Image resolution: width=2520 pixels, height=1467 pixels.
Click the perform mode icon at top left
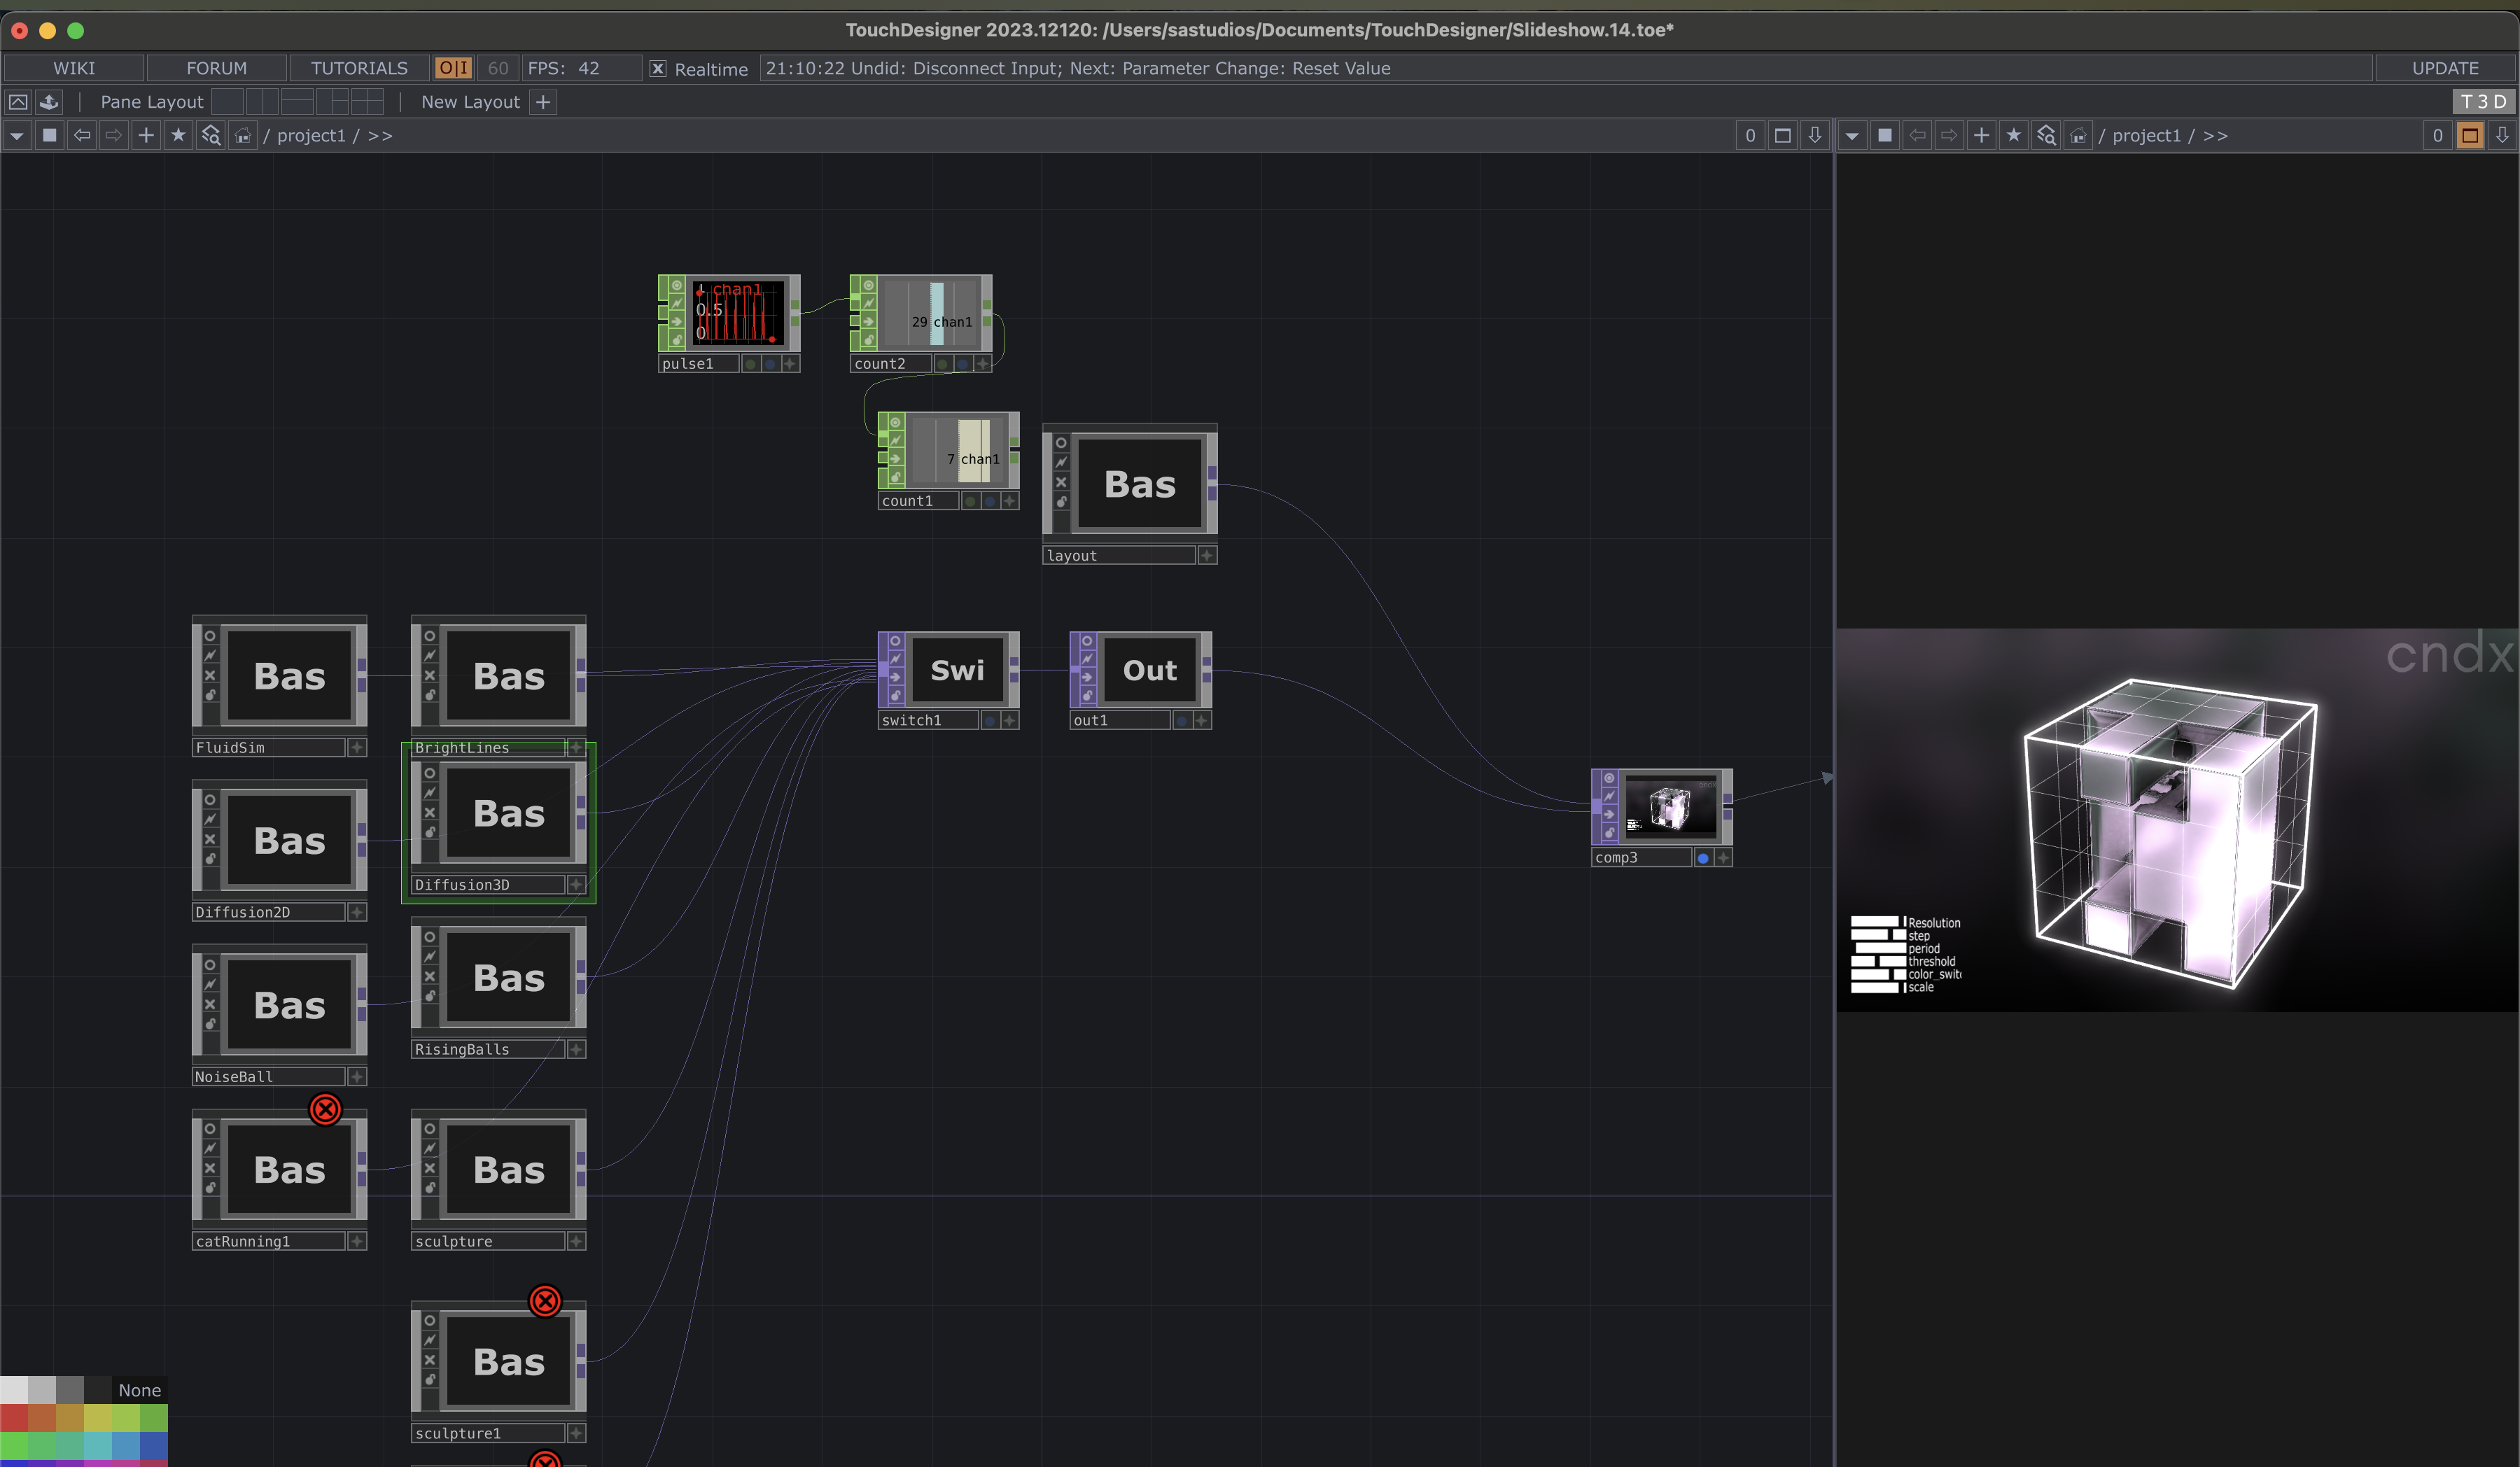[18, 102]
